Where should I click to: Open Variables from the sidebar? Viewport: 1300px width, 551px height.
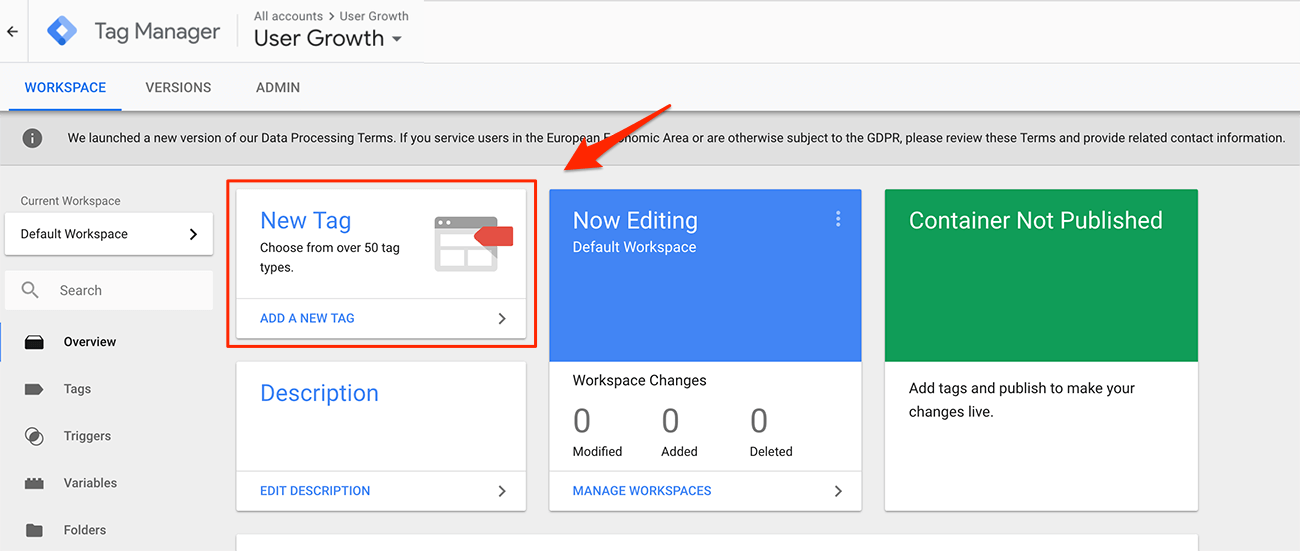[90, 483]
